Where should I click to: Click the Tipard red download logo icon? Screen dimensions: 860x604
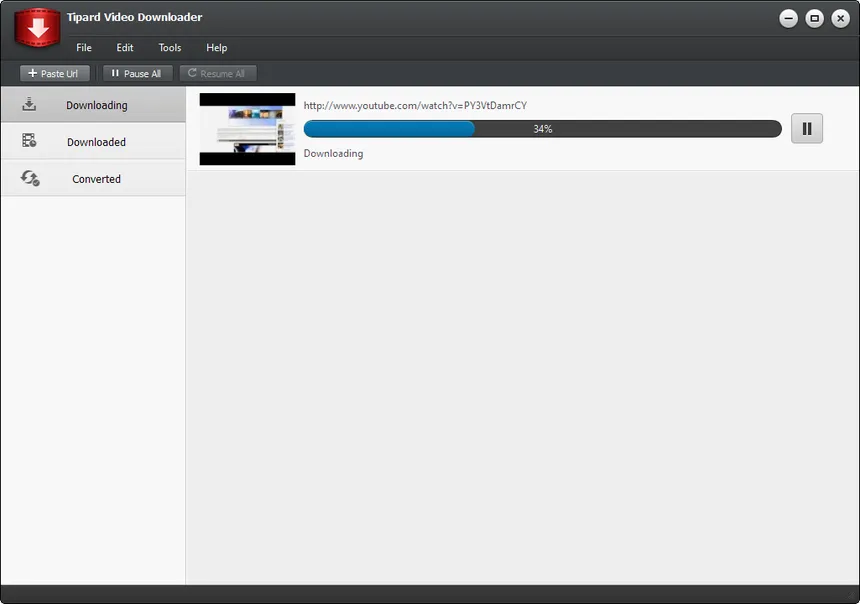point(37,27)
